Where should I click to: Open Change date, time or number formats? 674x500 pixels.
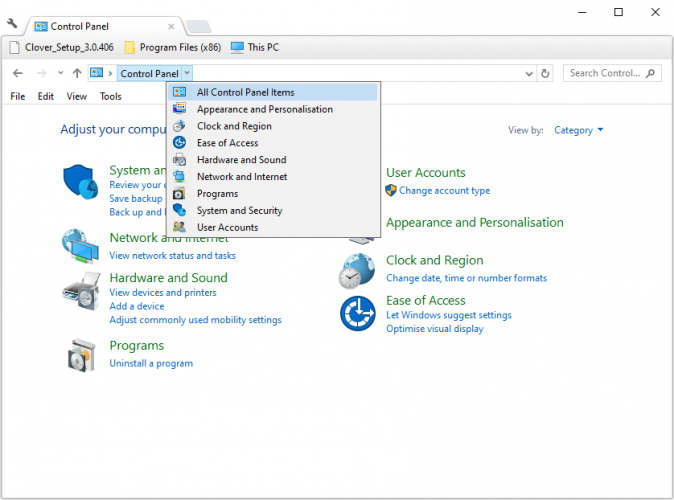466,278
